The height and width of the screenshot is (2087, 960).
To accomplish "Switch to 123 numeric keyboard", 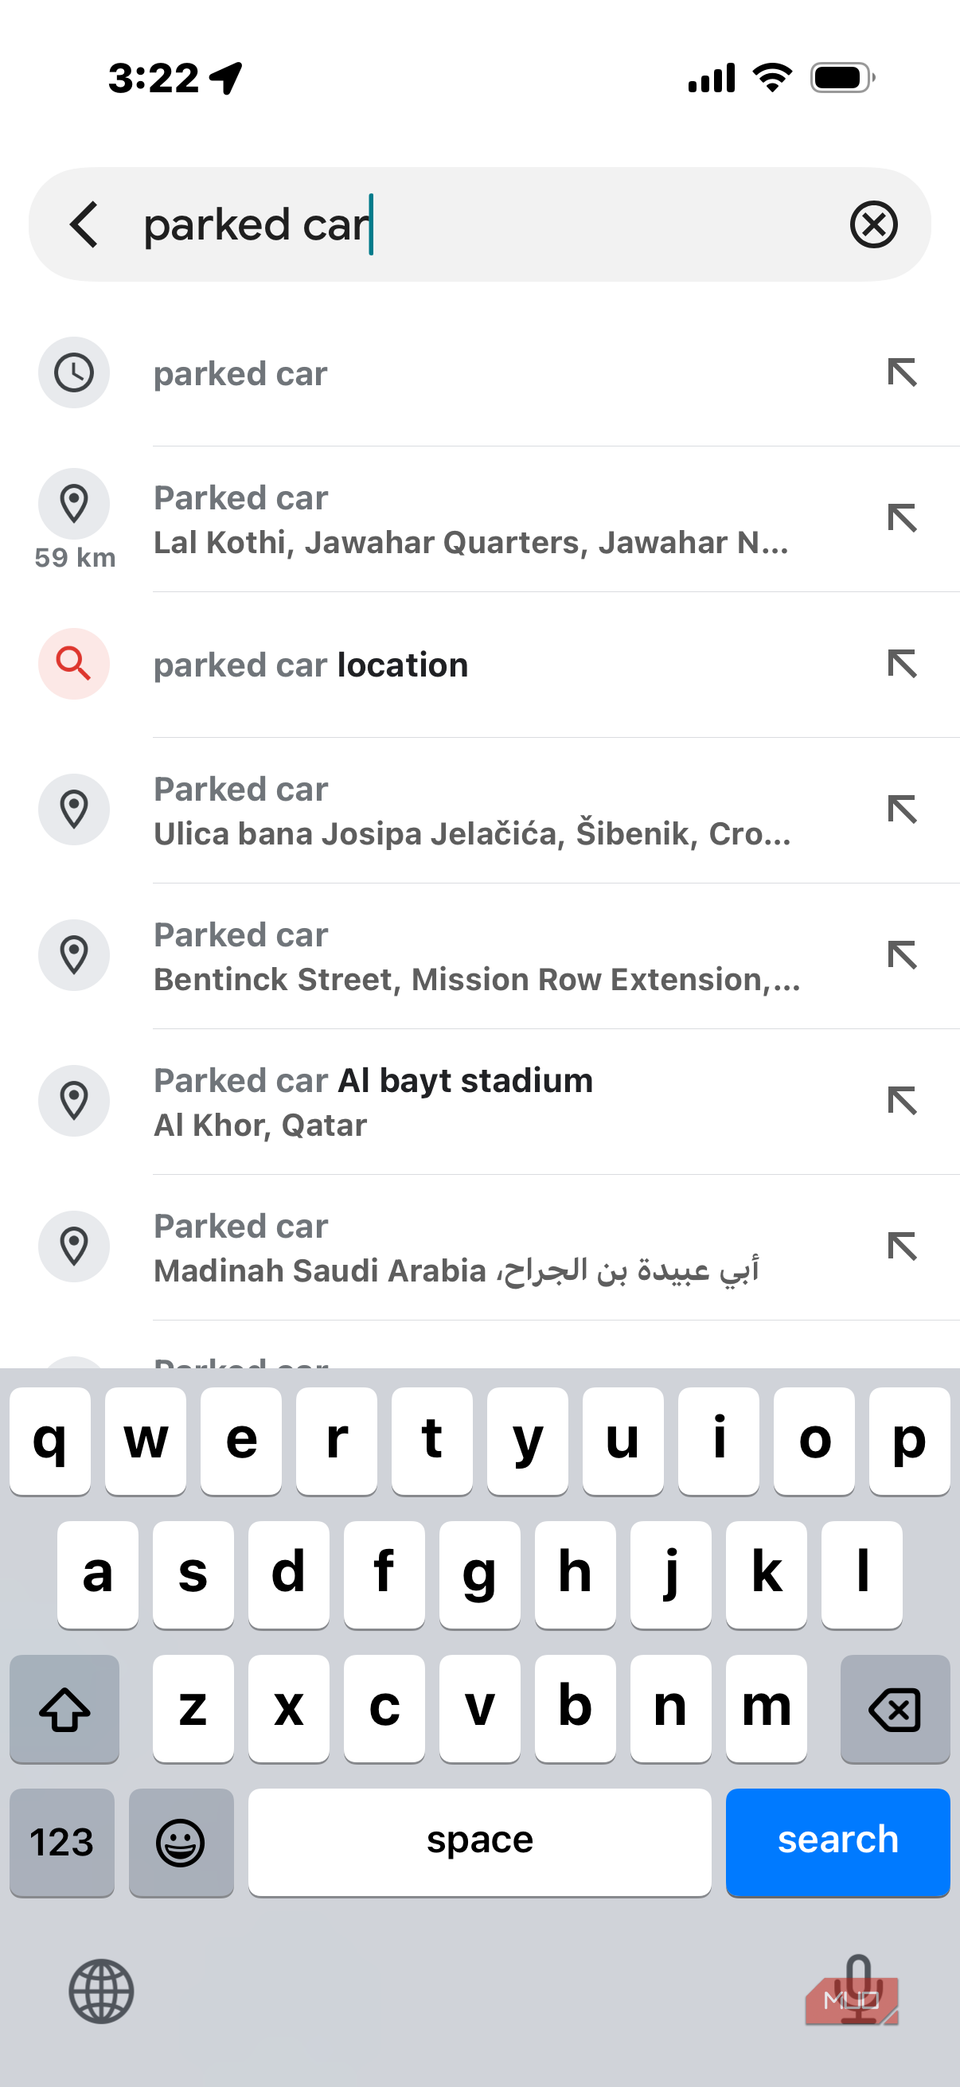I will coord(62,1841).
